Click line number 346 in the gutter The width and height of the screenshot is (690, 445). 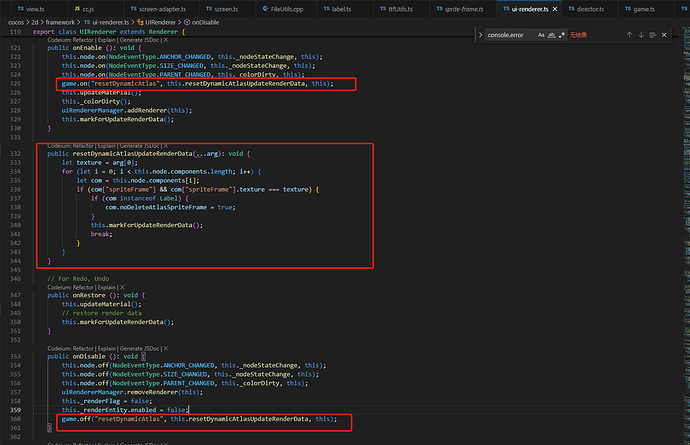click(15, 279)
